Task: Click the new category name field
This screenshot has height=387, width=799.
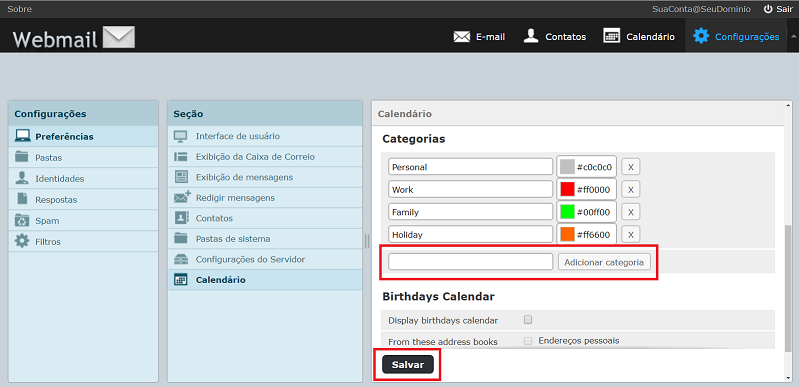Action: (x=470, y=262)
